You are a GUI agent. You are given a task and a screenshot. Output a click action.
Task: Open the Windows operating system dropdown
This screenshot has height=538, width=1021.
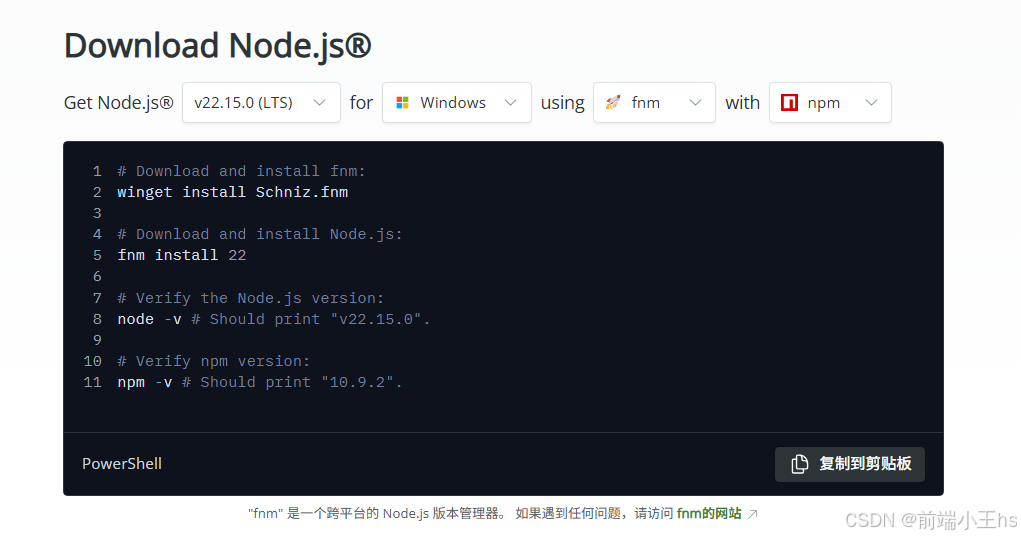tap(456, 102)
